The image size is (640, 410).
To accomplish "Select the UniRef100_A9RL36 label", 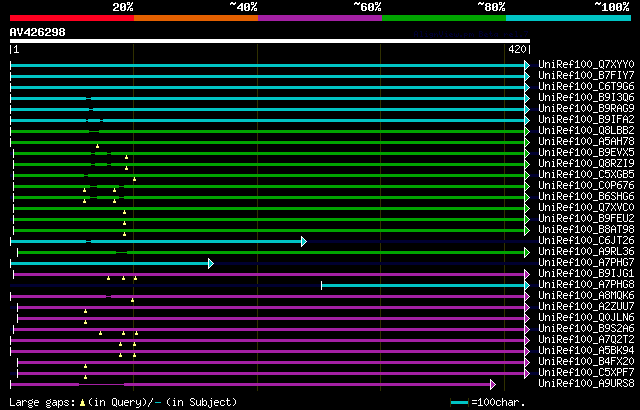I will point(586,252).
